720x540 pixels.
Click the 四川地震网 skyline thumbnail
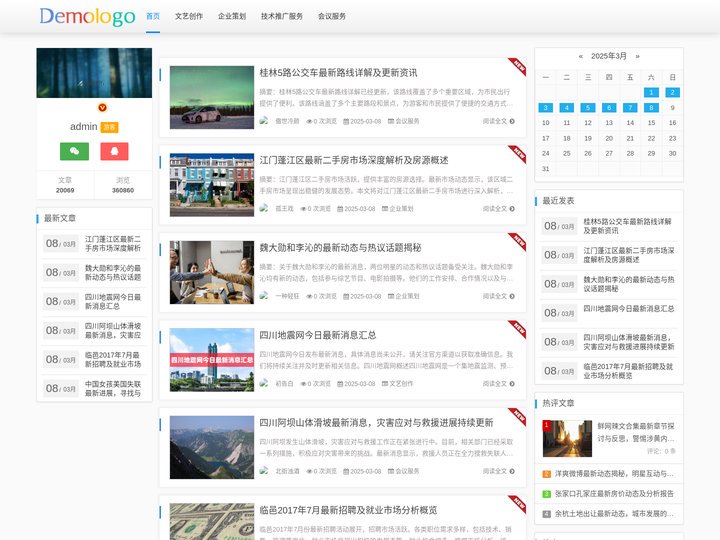(212, 360)
